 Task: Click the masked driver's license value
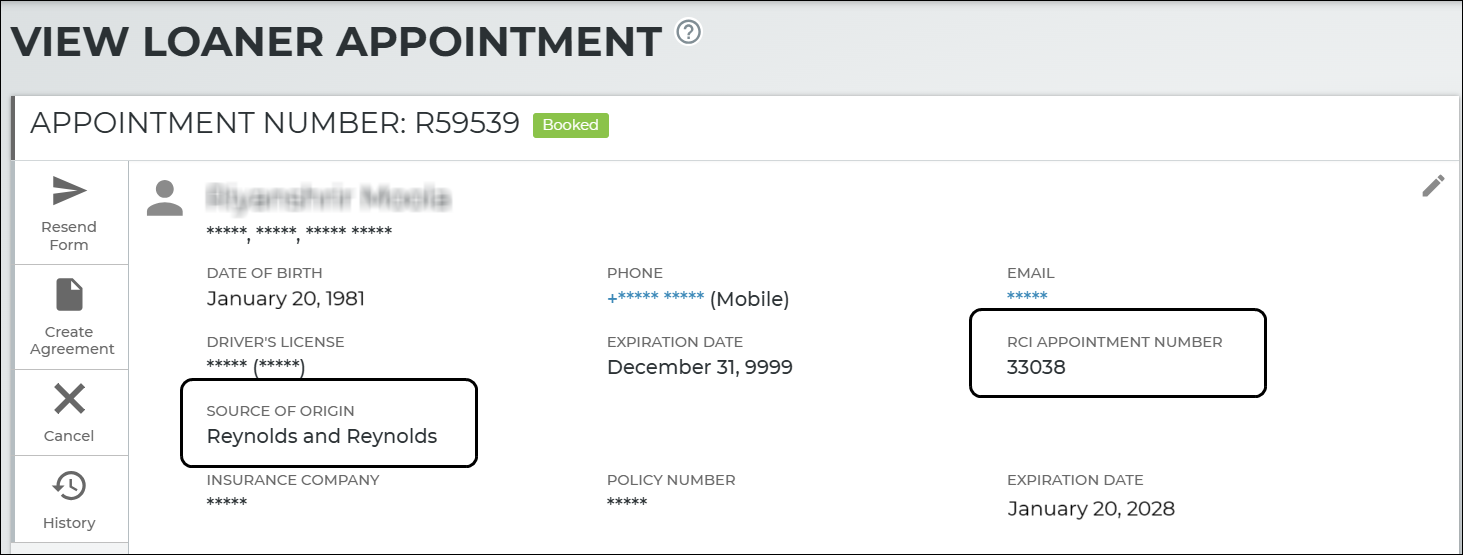255,366
